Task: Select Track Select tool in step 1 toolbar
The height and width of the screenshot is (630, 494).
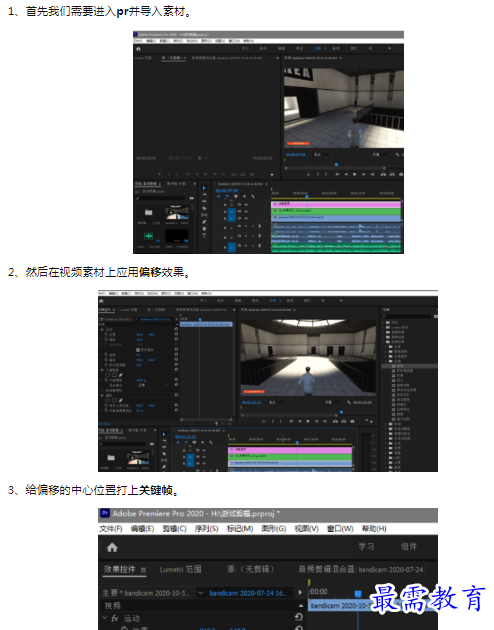Action: click(x=204, y=194)
